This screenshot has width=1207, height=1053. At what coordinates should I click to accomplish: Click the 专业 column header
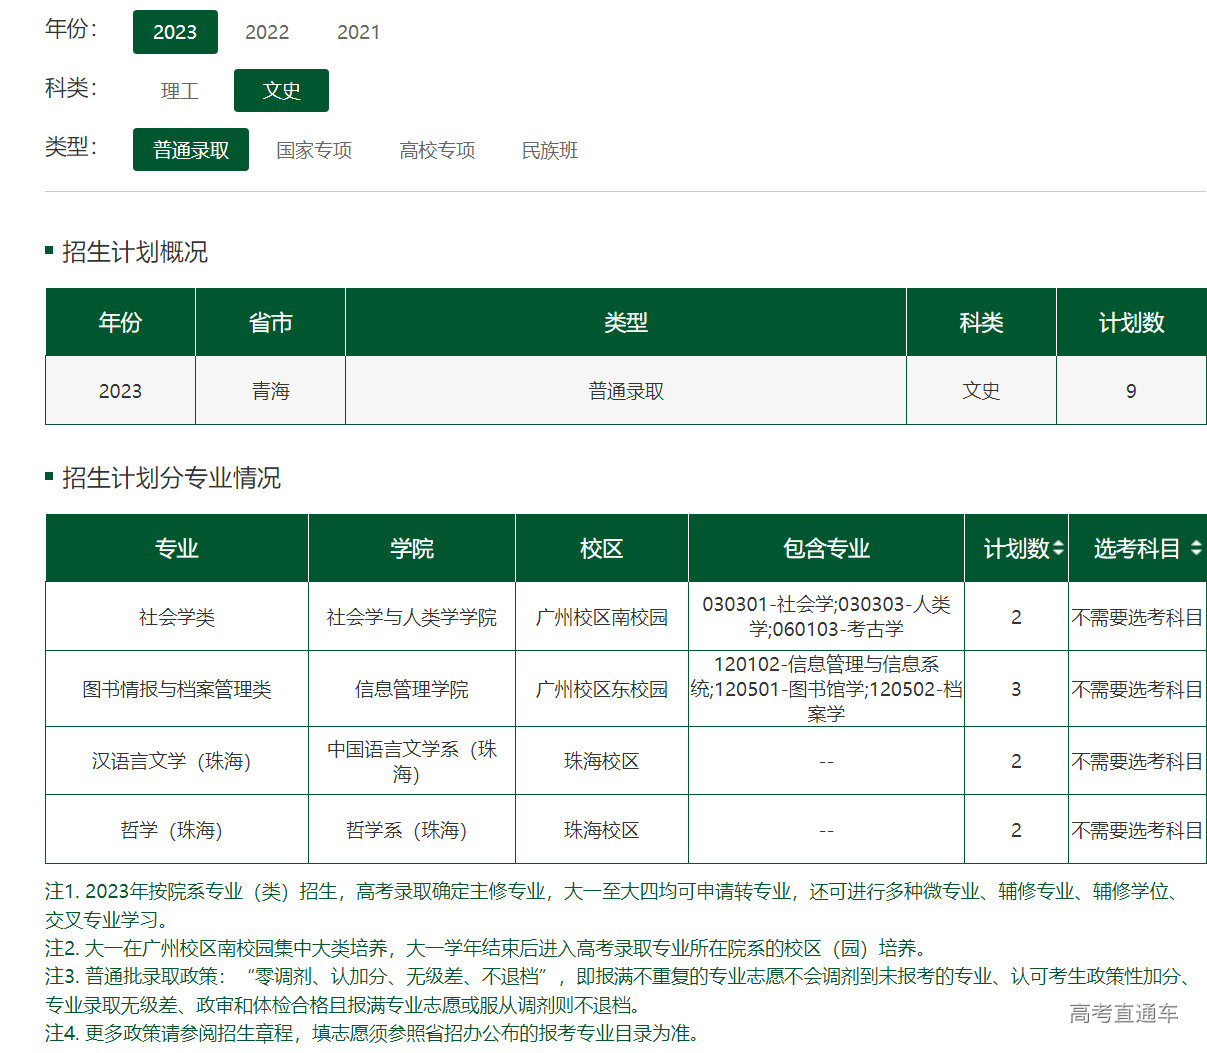(x=177, y=549)
